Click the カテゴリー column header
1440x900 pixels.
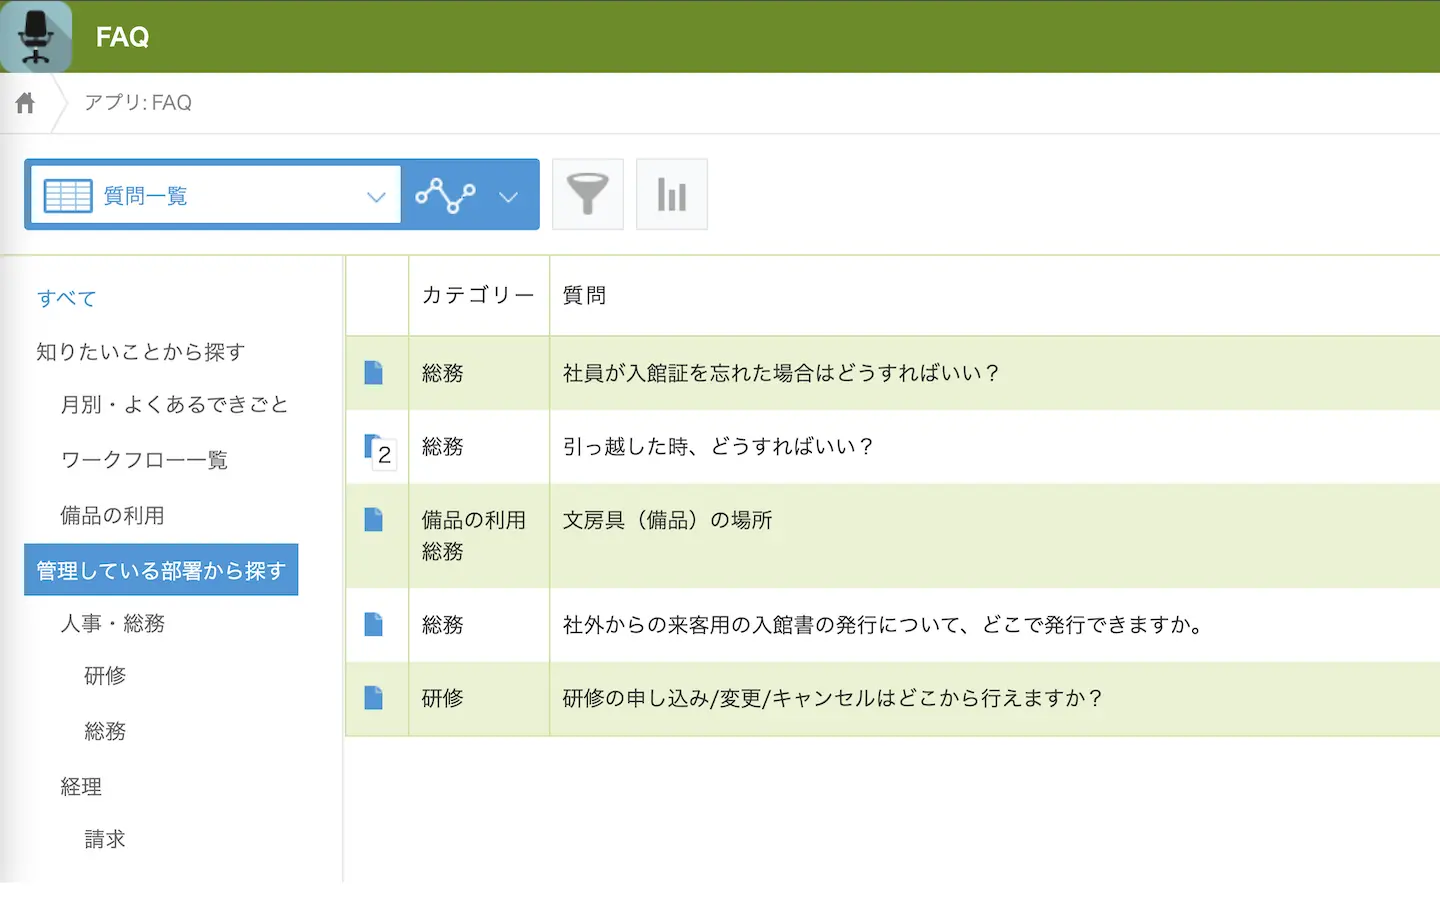coord(478,295)
